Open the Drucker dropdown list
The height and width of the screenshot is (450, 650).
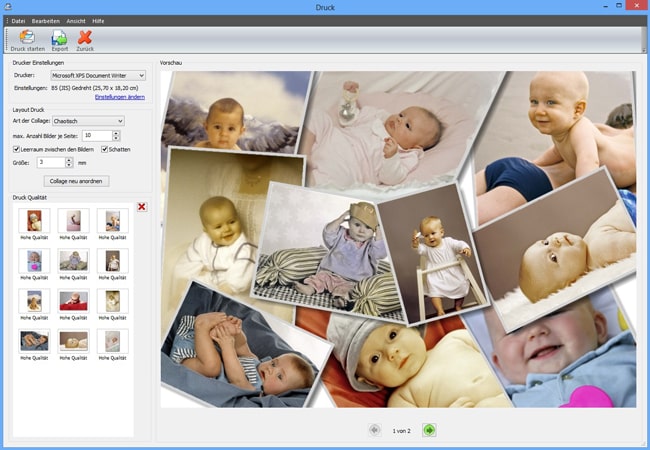click(x=141, y=75)
